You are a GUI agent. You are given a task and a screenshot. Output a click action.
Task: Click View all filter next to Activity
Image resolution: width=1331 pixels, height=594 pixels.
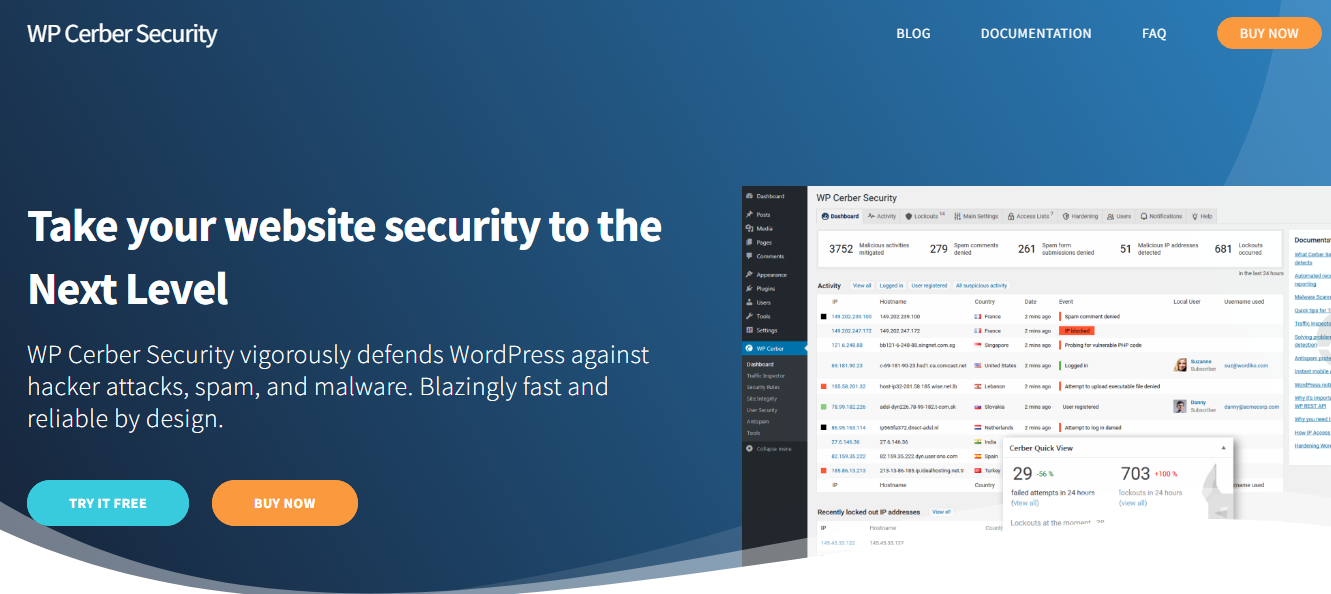point(862,286)
